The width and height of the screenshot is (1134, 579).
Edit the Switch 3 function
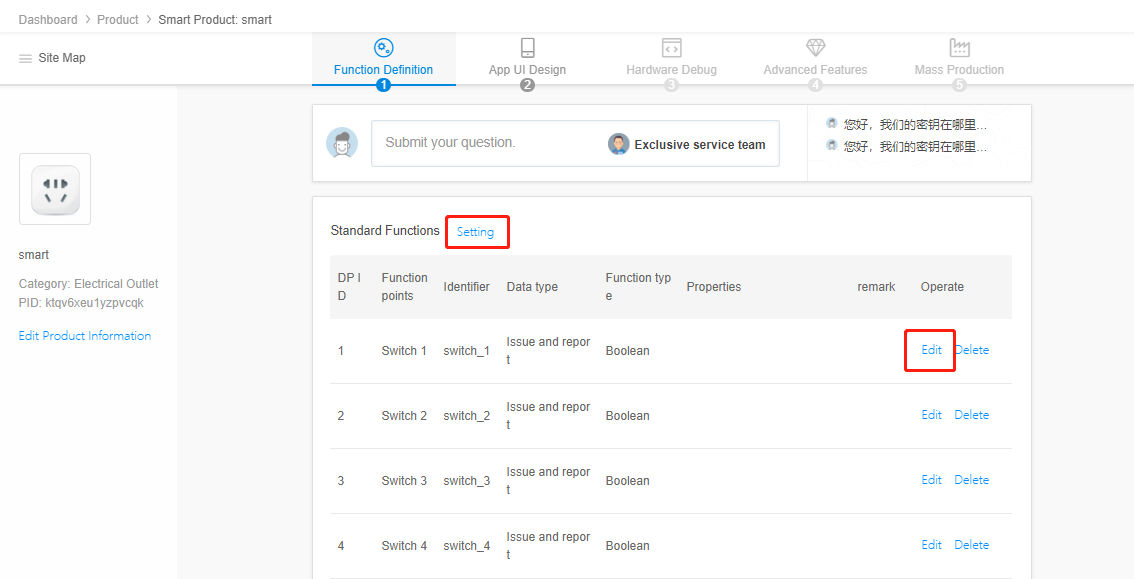coord(931,480)
